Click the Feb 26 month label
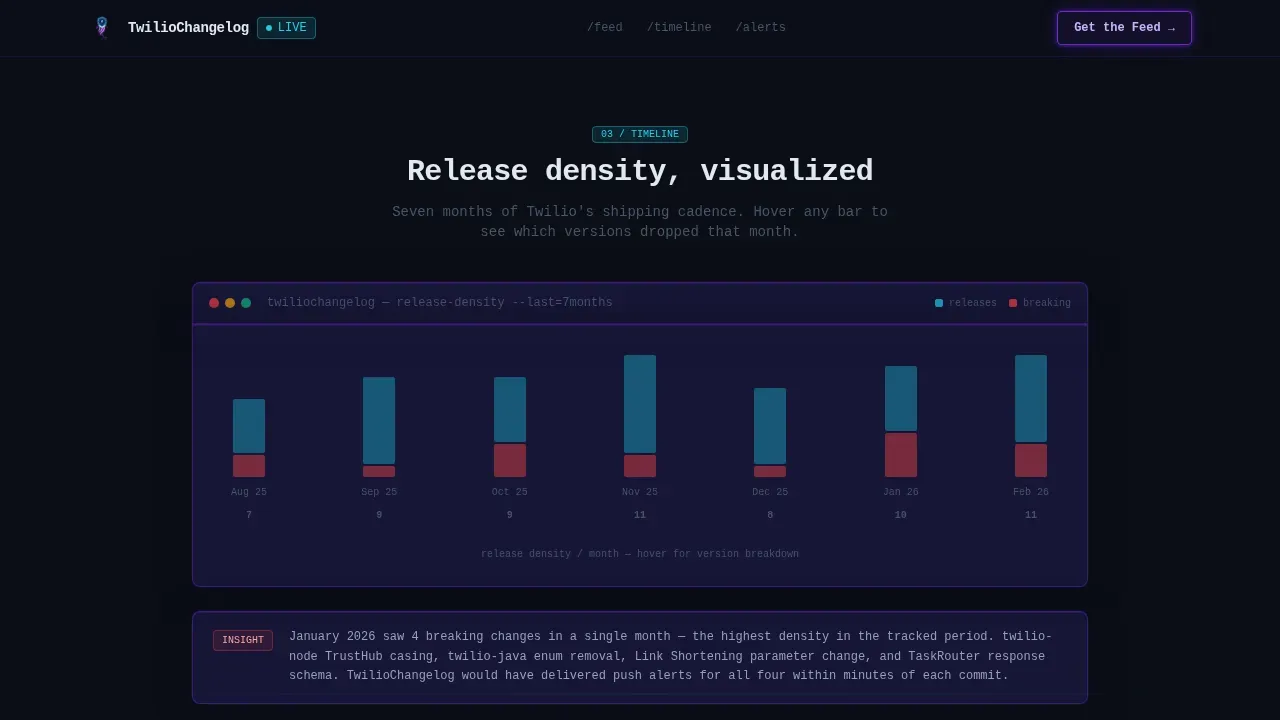The width and height of the screenshot is (1280, 720). [1031, 492]
